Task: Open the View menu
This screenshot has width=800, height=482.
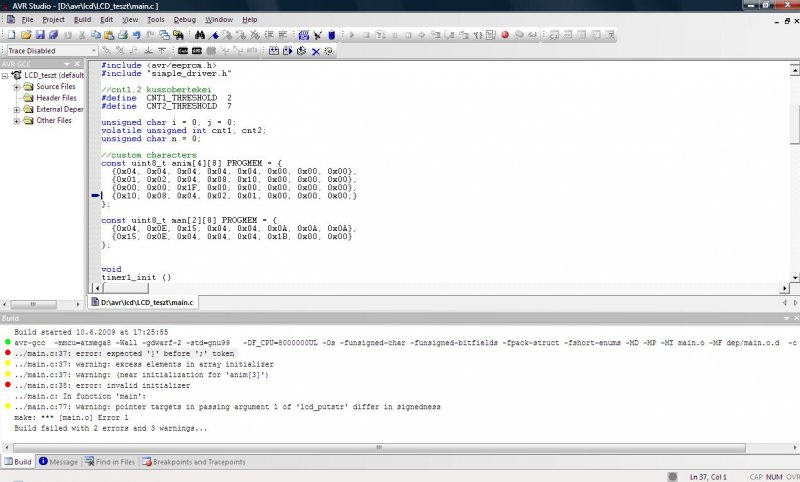Action: click(130, 19)
